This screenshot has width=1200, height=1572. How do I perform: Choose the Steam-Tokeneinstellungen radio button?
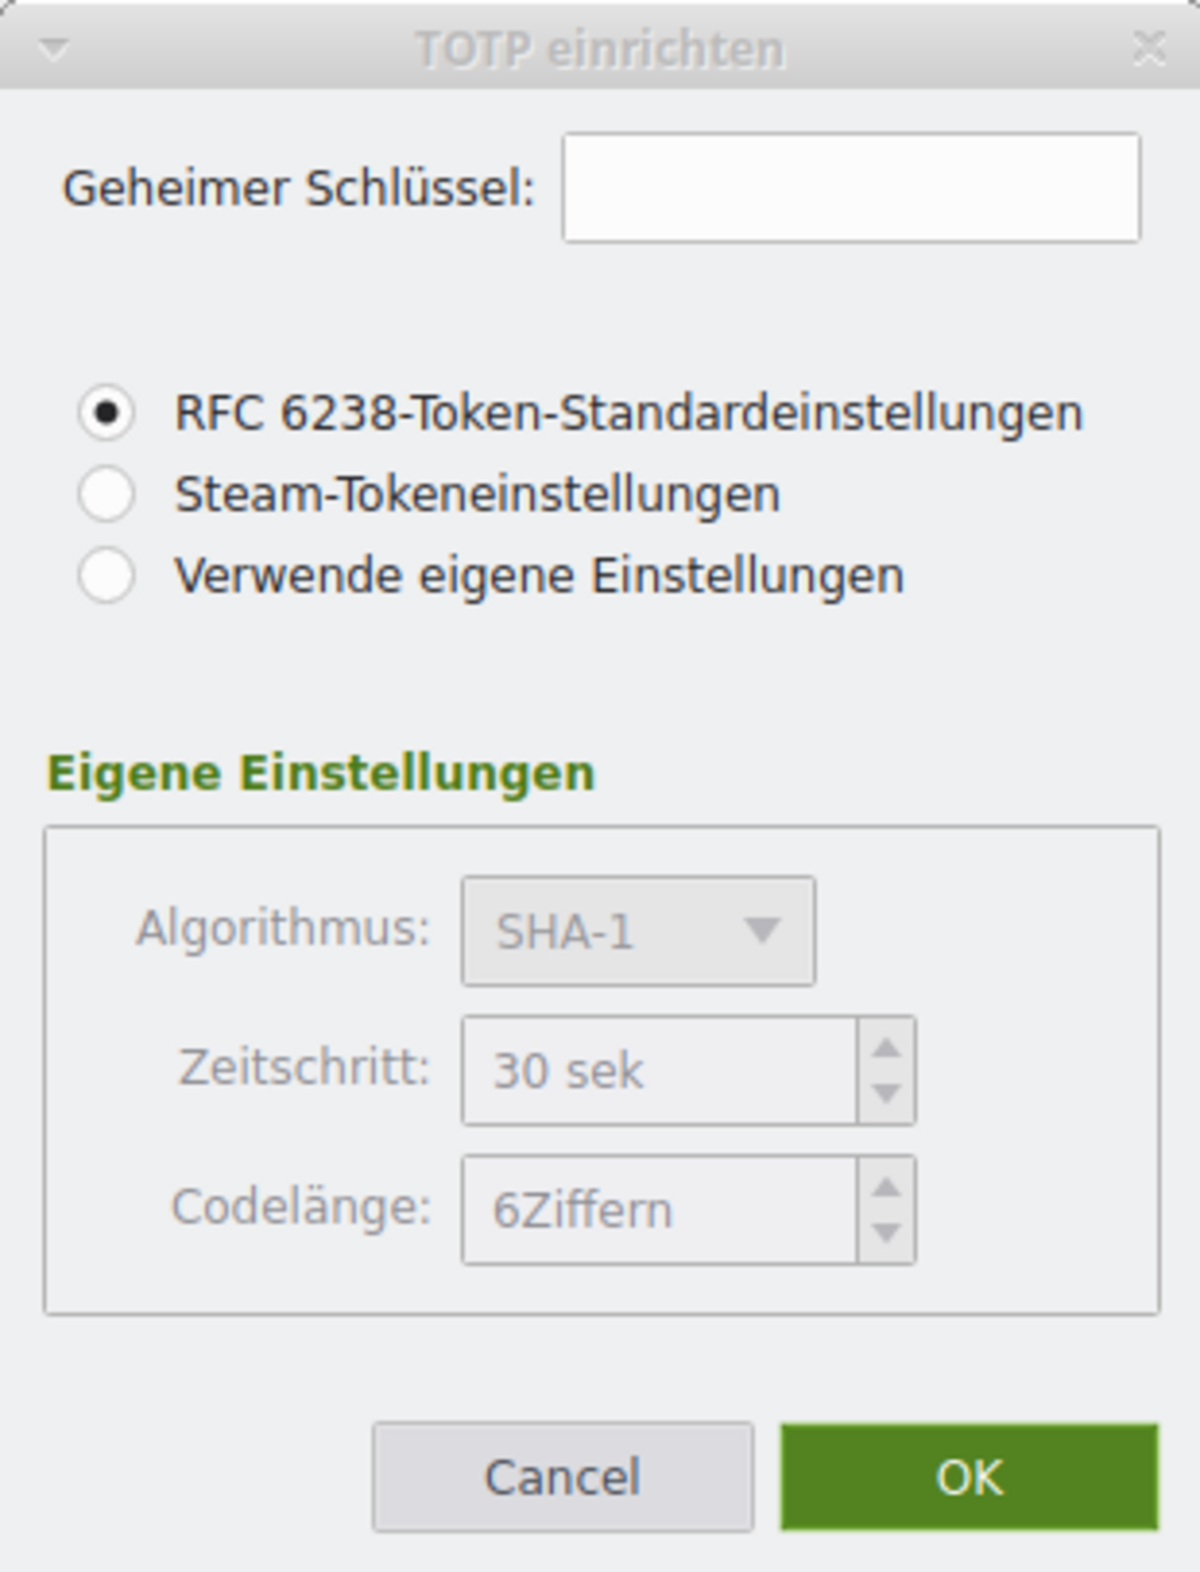pos(107,494)
